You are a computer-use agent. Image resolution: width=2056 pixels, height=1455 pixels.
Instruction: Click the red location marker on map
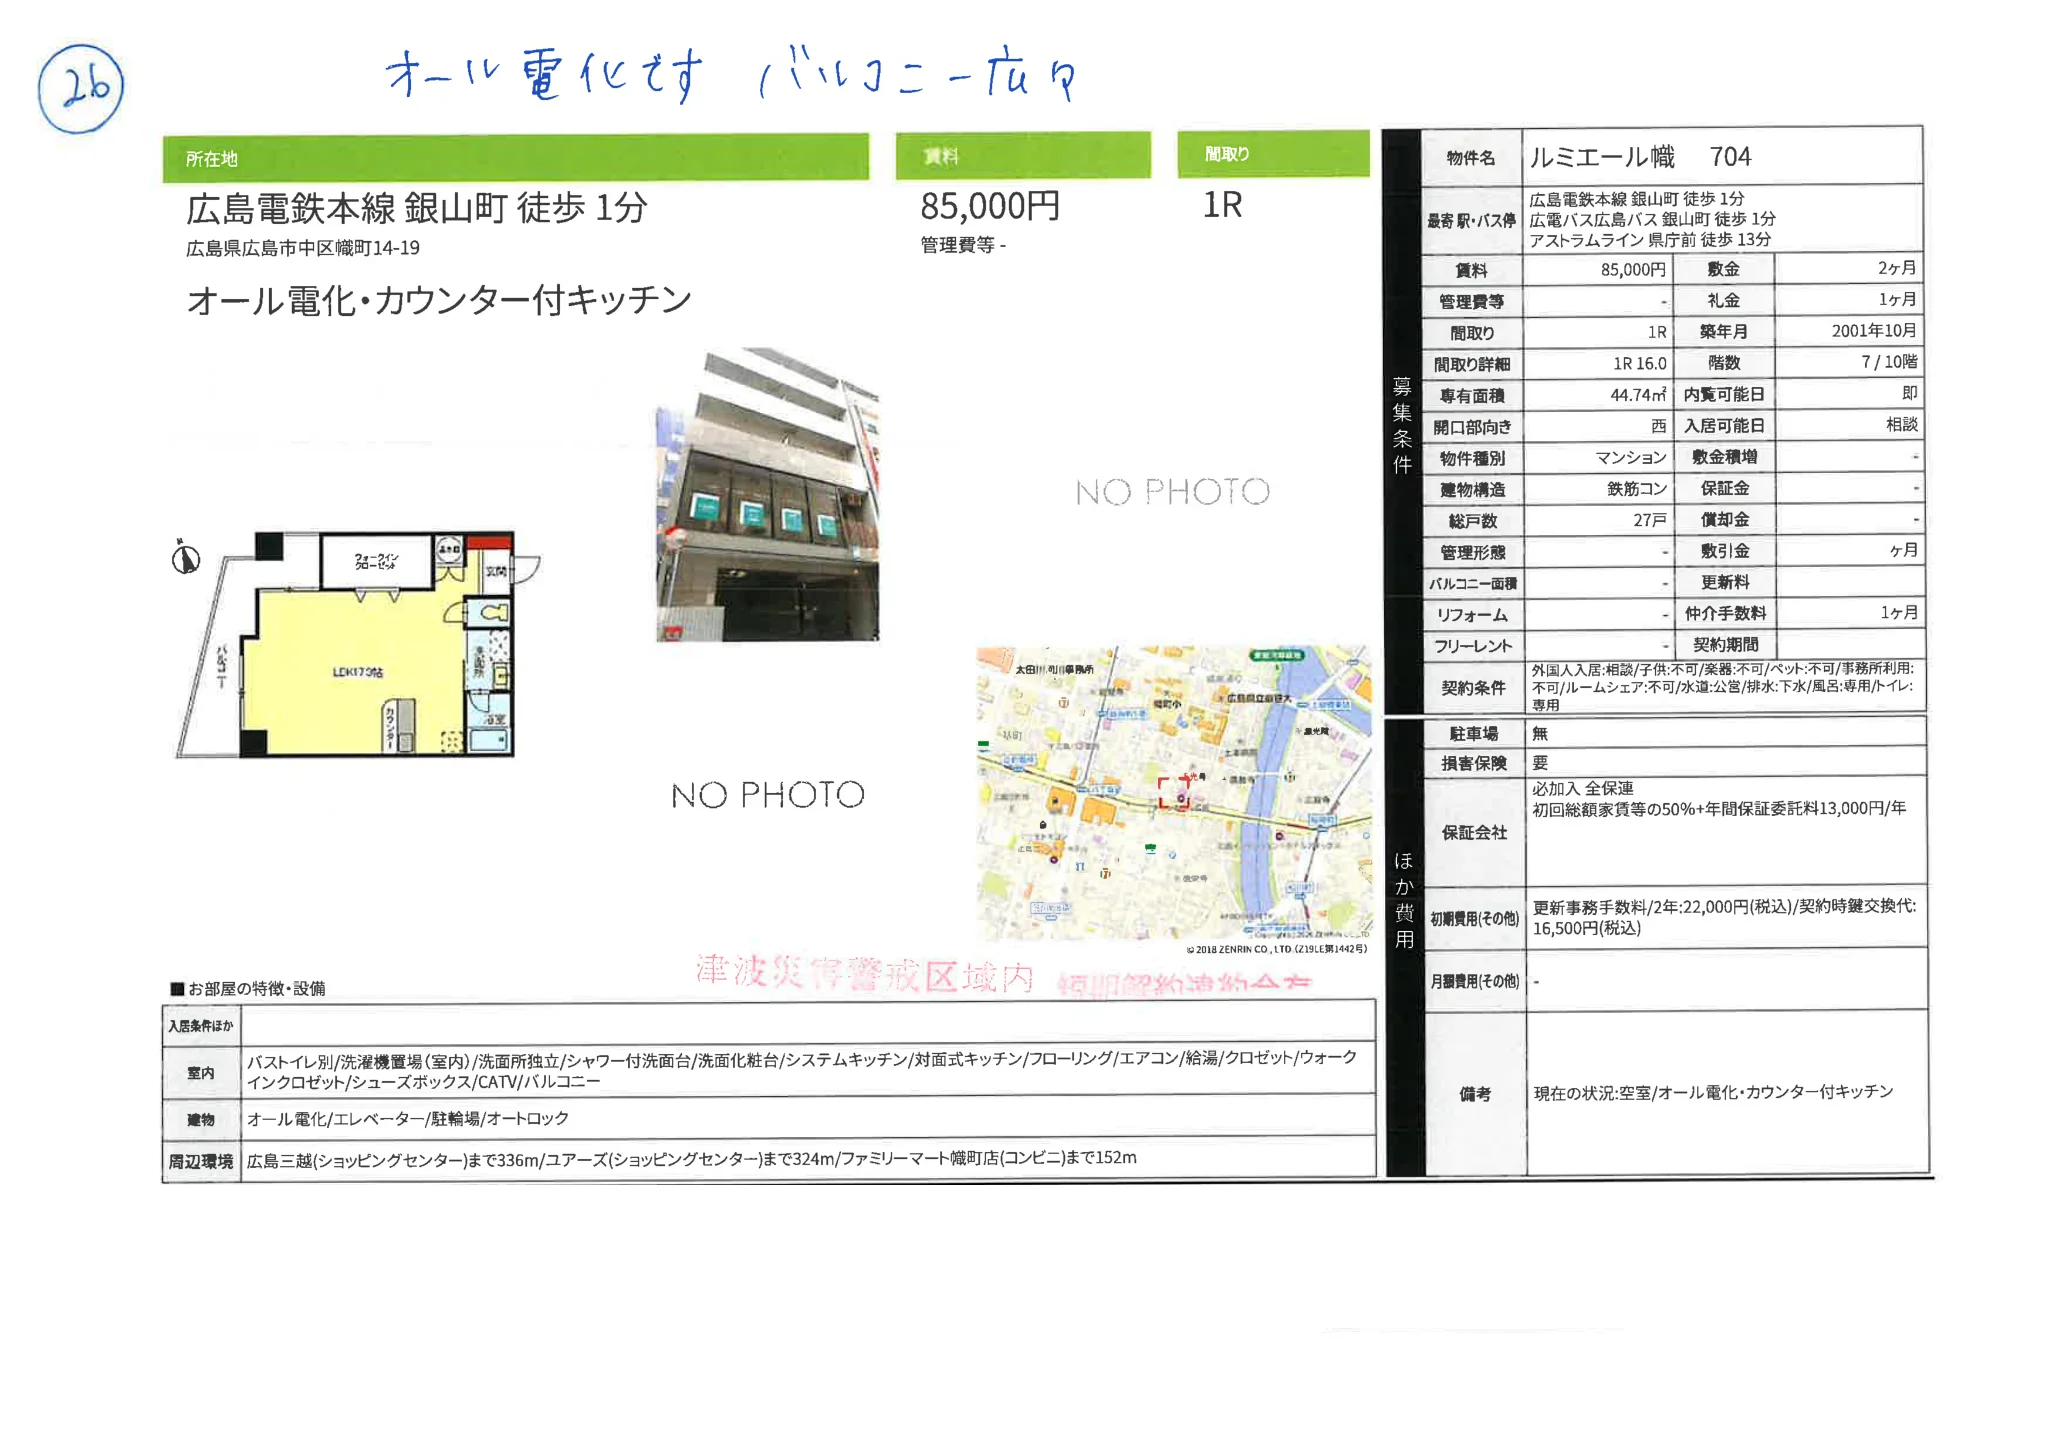tap(1175, 792)
